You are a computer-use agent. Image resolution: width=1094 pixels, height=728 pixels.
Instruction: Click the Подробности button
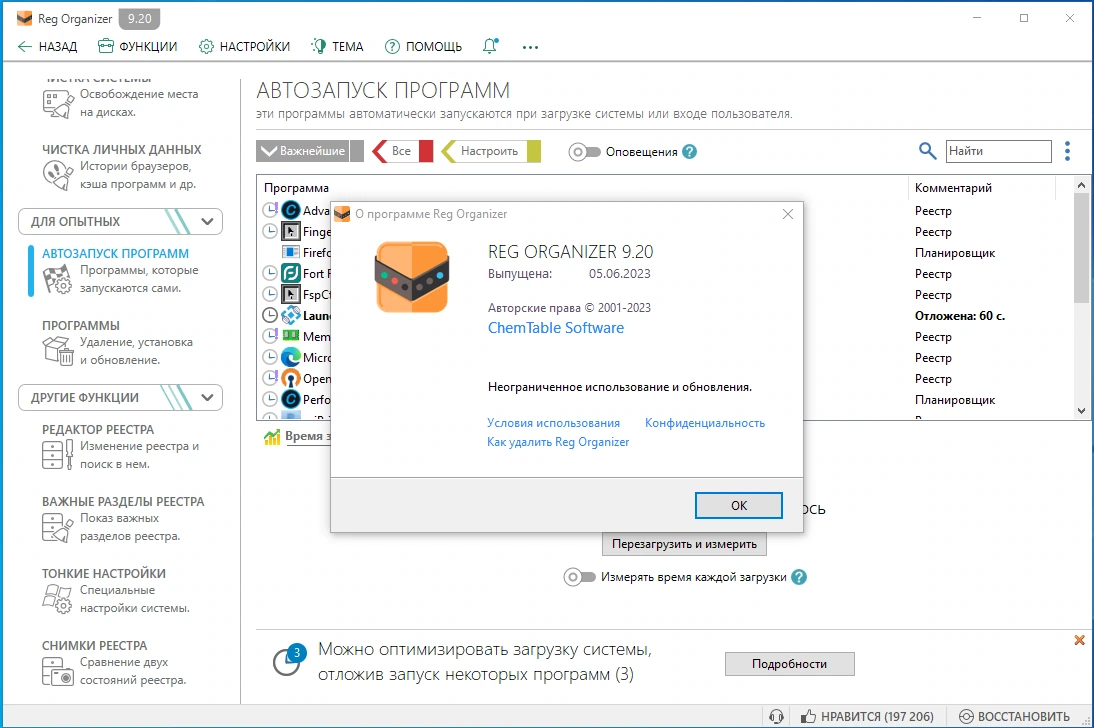coord(789,664)
